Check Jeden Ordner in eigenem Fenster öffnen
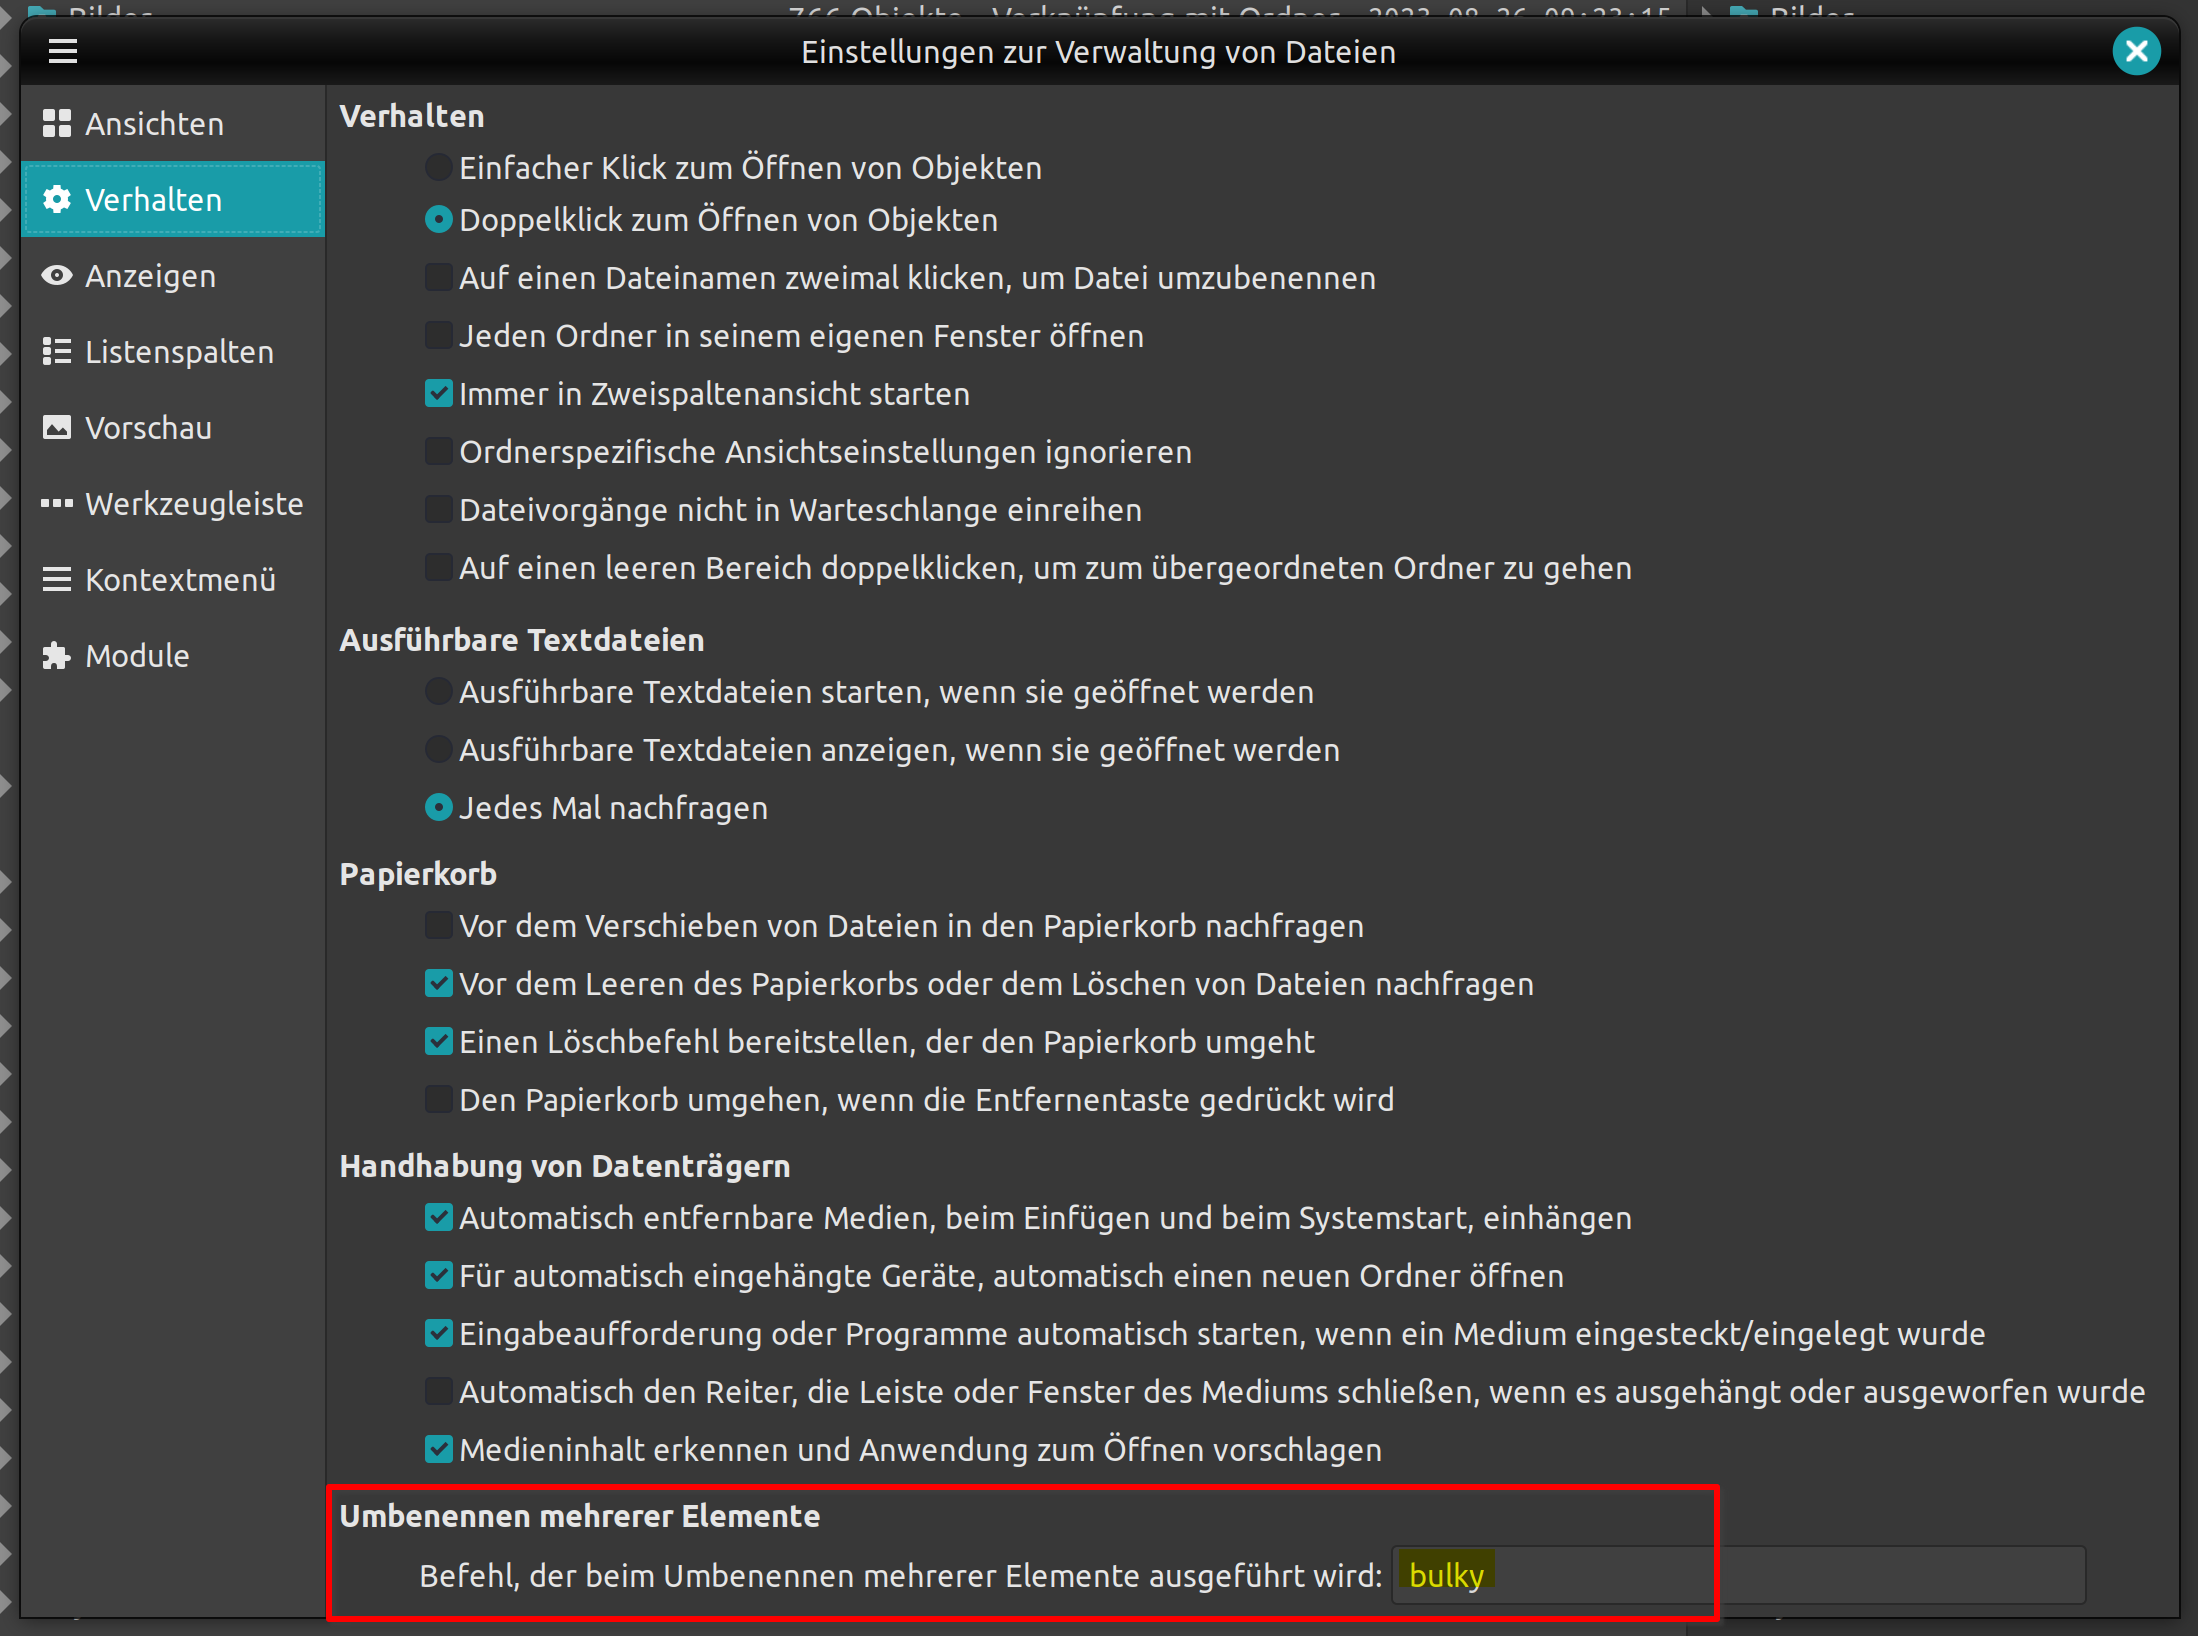 [438, 335]
